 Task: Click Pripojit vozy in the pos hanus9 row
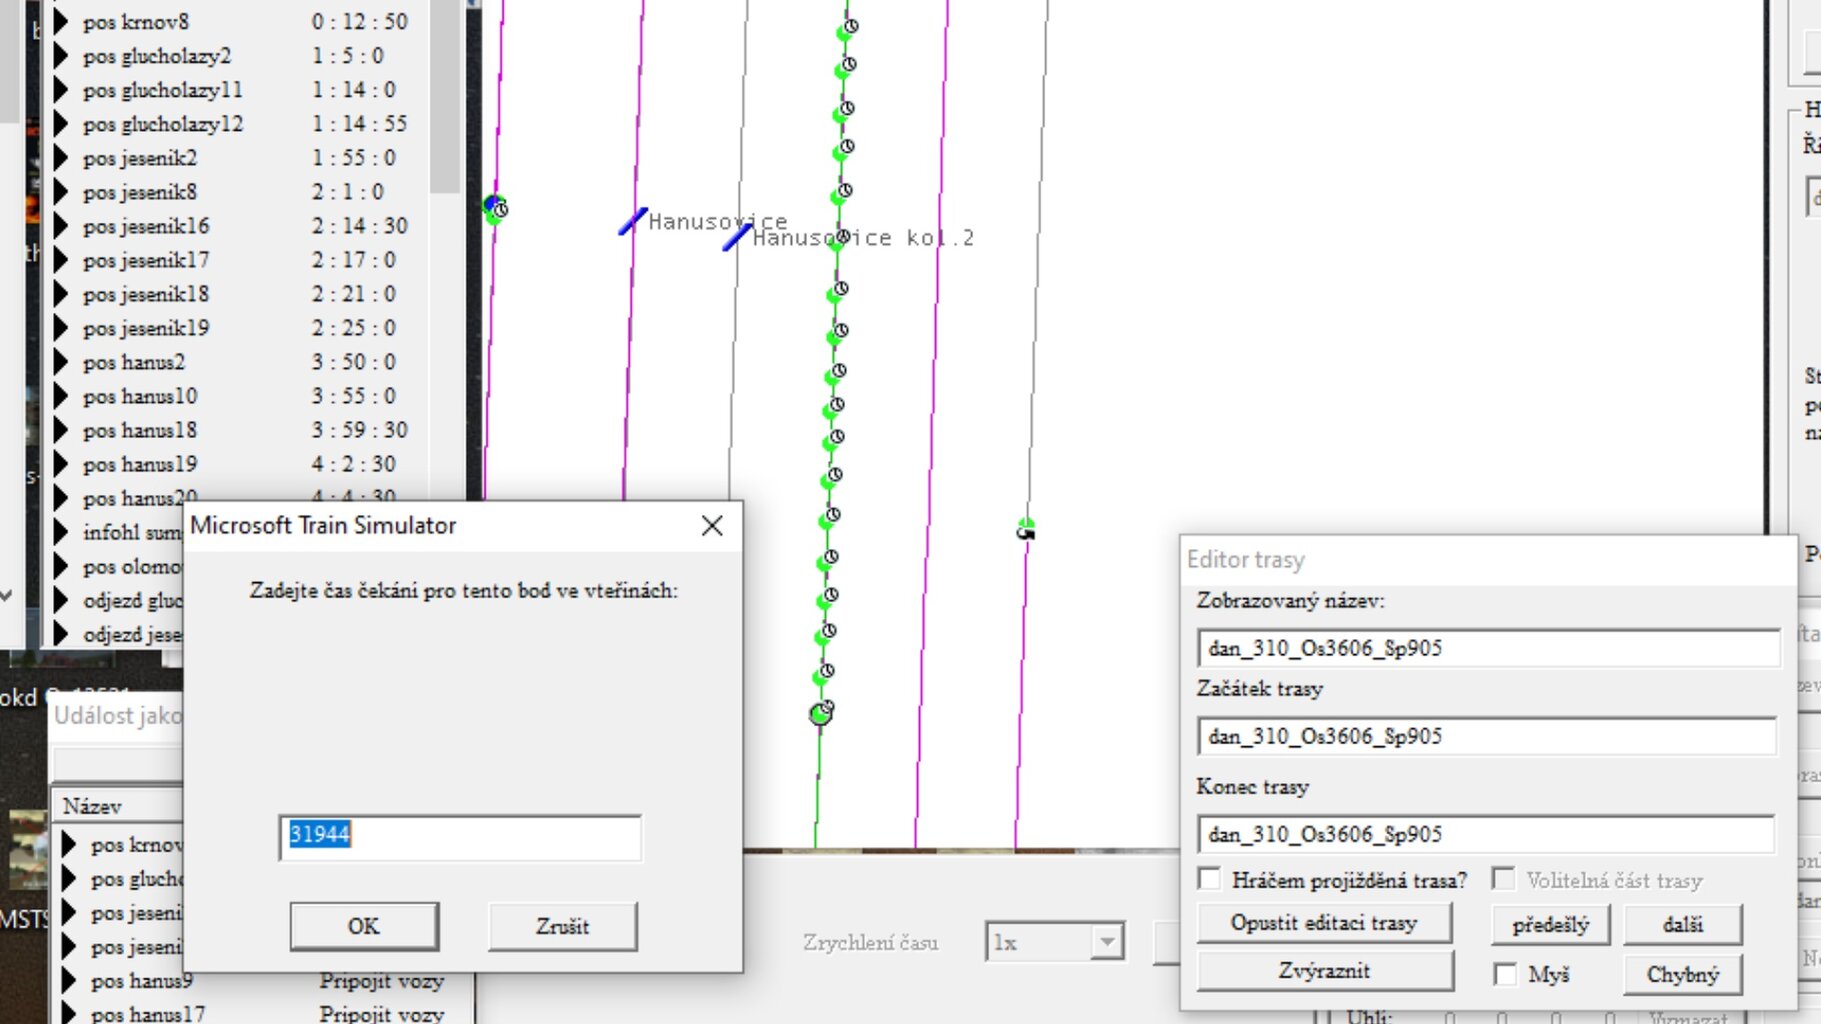point(382,981)
